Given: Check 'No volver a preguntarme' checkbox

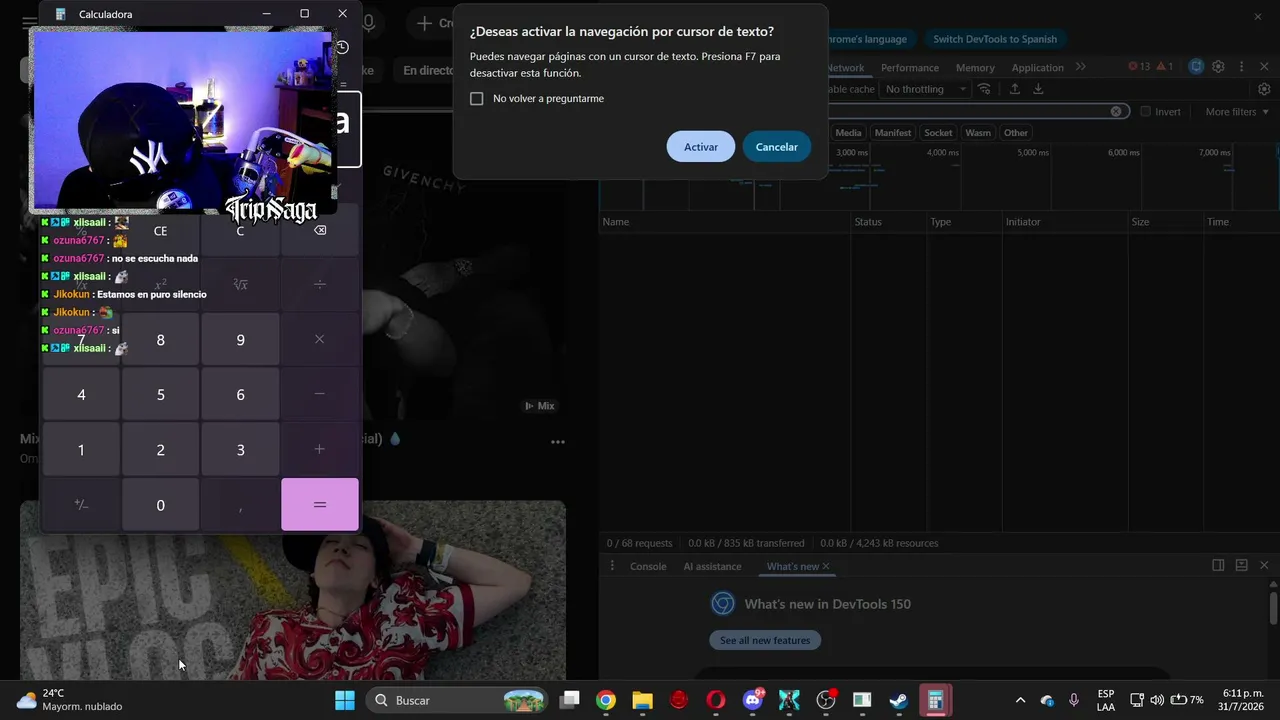Looking at the screenshot, I should (x=477, y=99).
